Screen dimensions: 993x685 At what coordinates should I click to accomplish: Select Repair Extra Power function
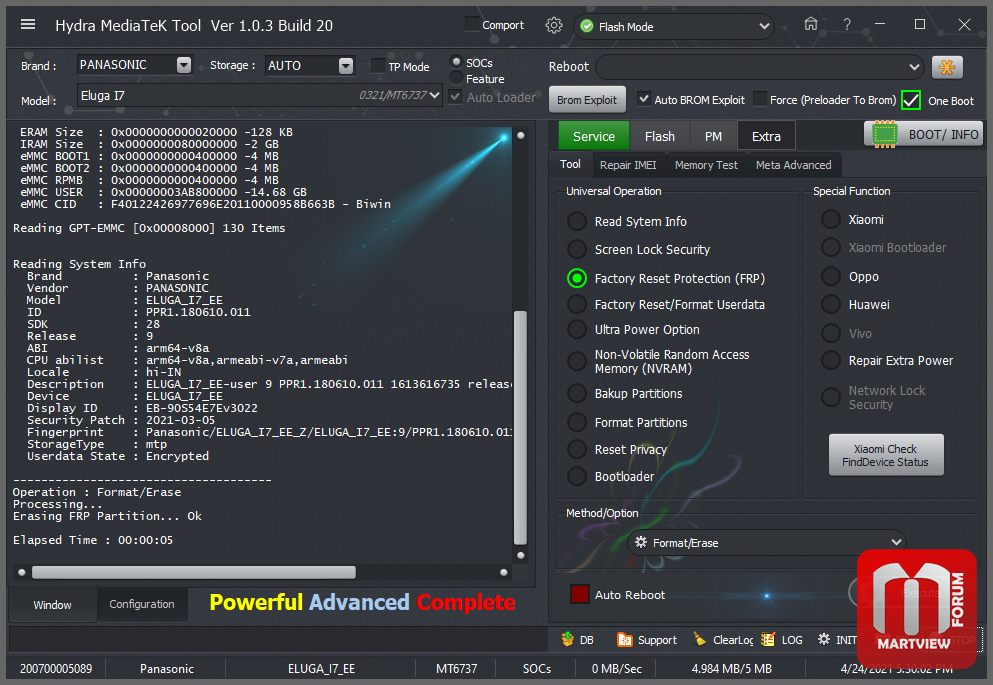tap(830, 360)
